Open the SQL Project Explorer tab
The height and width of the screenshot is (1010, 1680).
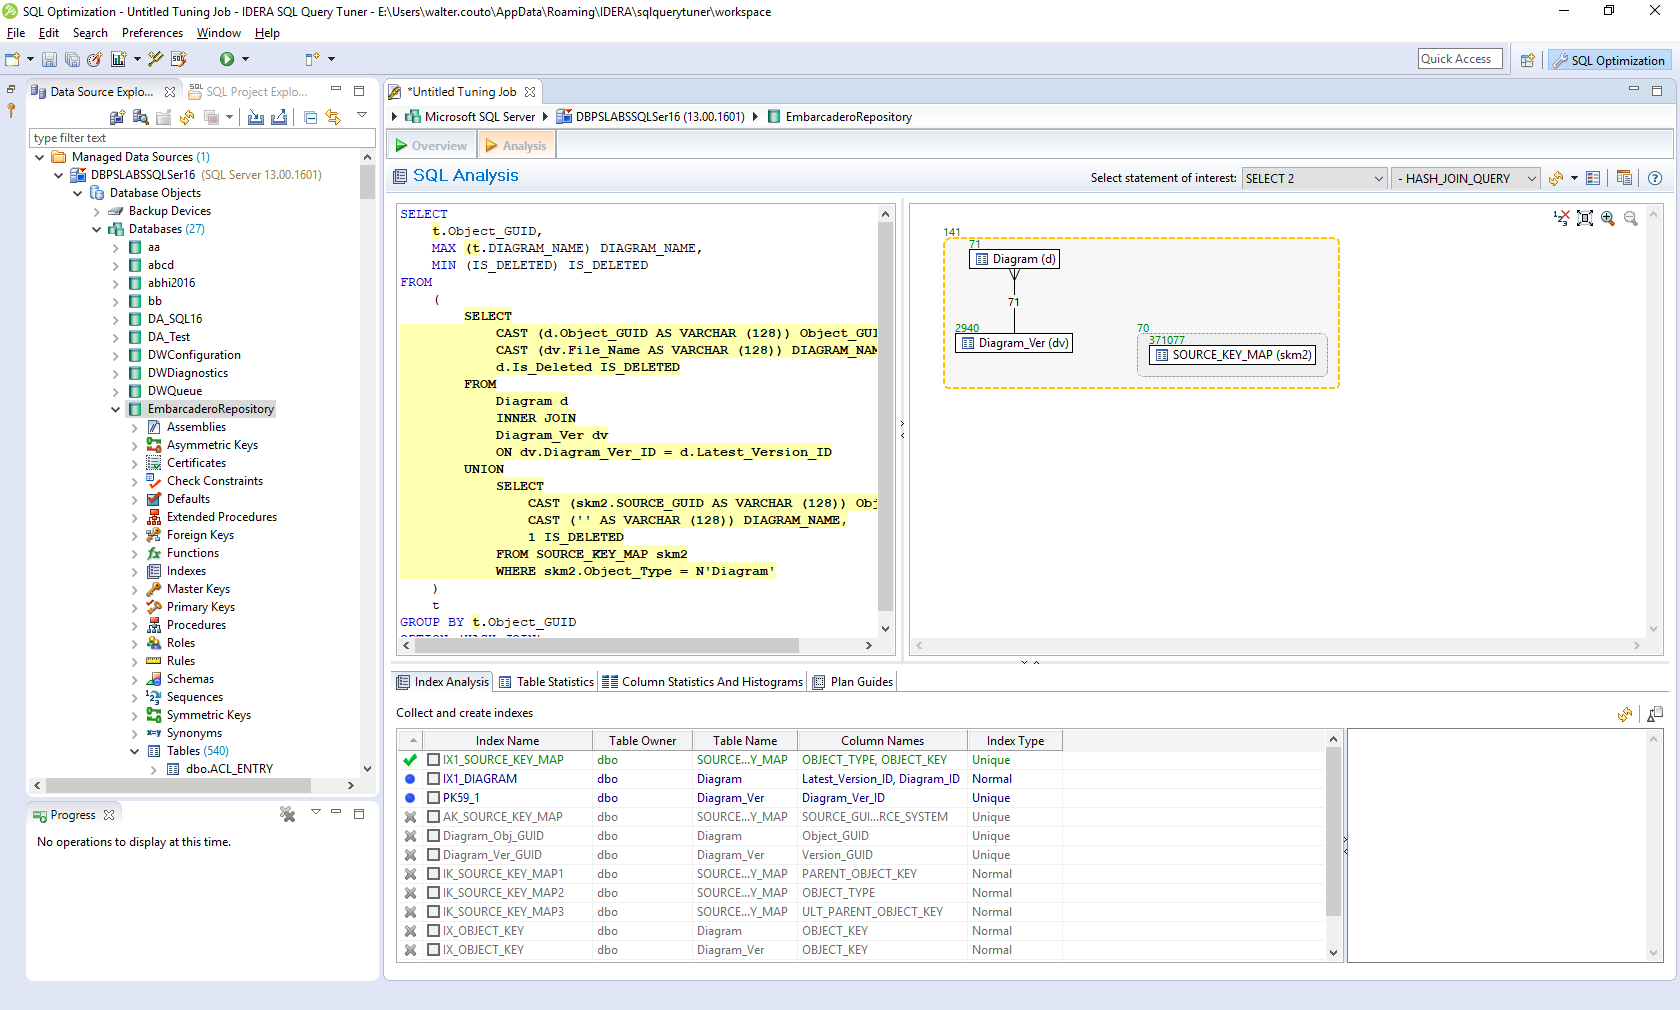click(248, 92)
